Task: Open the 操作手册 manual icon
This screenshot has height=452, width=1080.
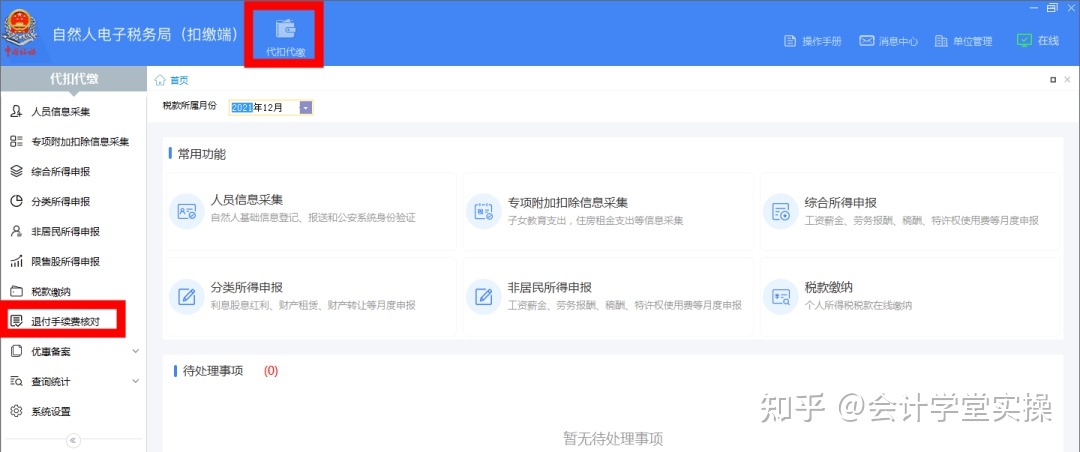Action: pos(790,41)
